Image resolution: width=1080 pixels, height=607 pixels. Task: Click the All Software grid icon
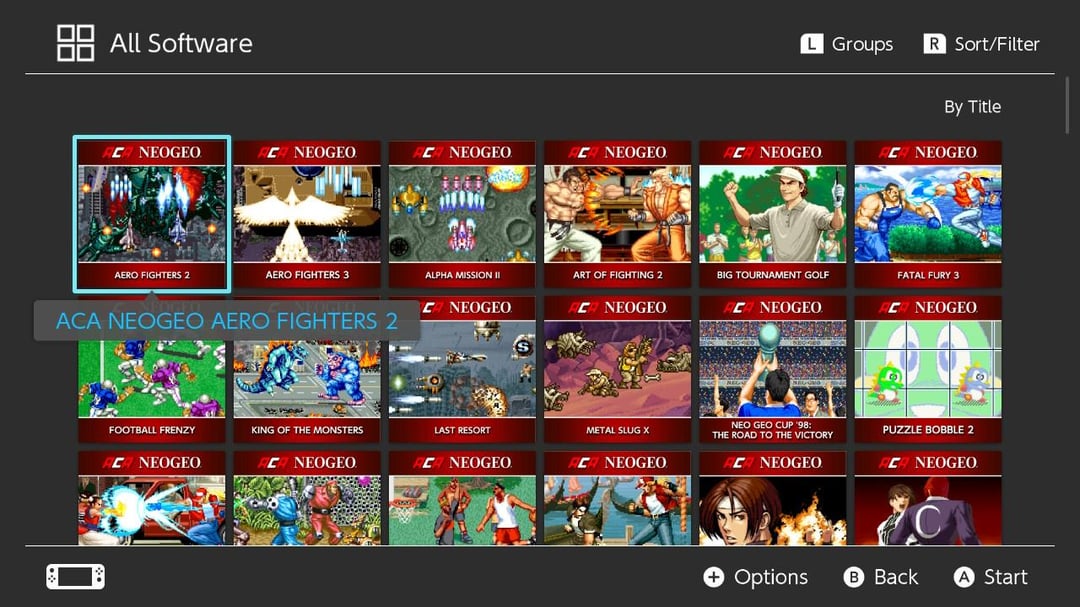click(x=75, y=43)
